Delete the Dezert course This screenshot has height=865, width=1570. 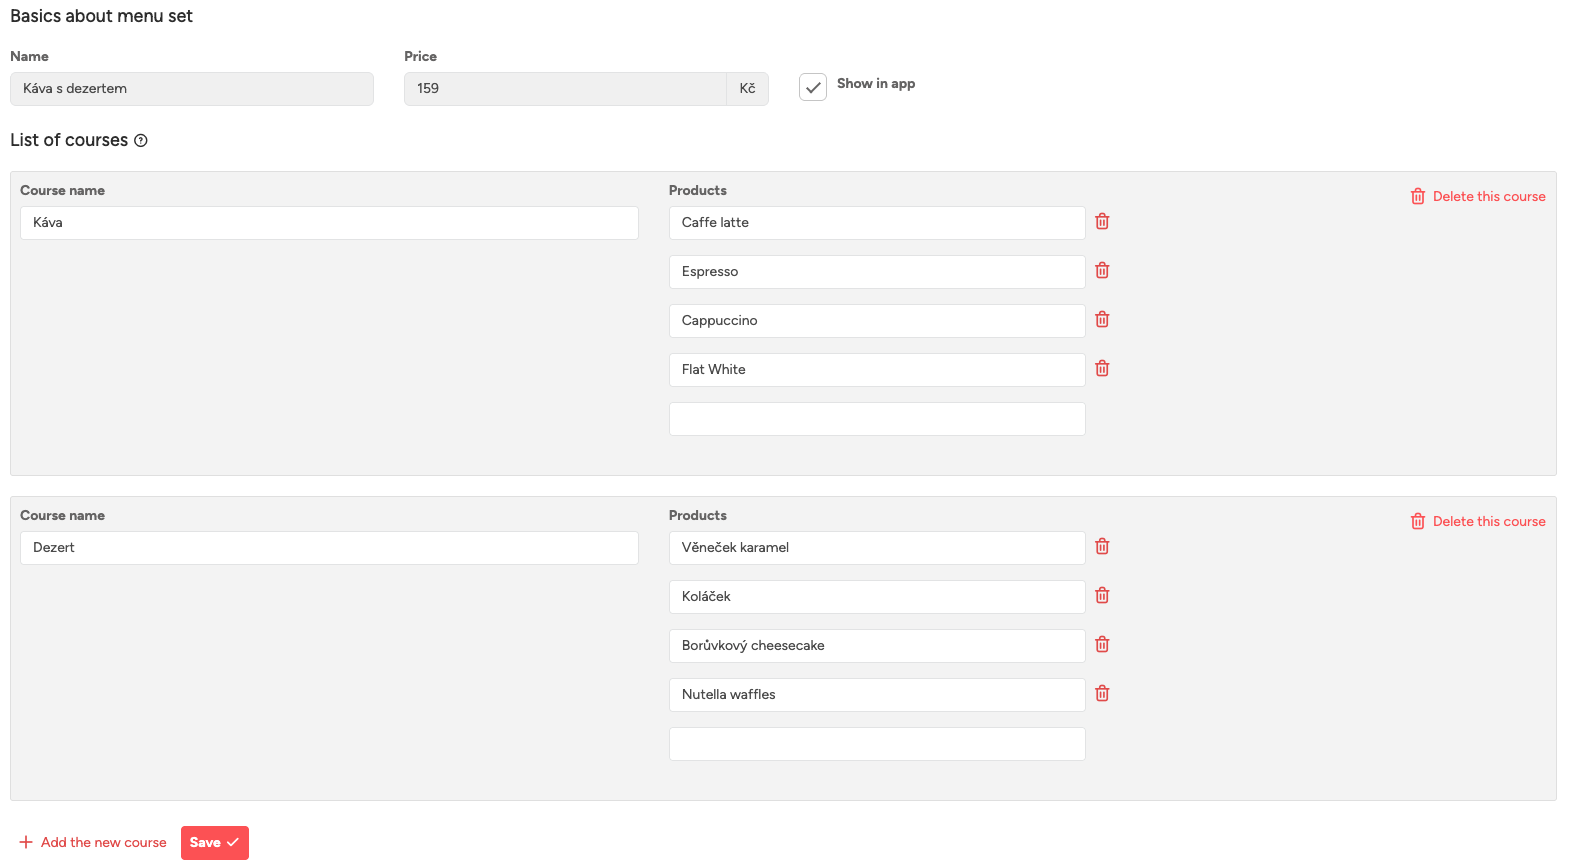[1478, 522]
